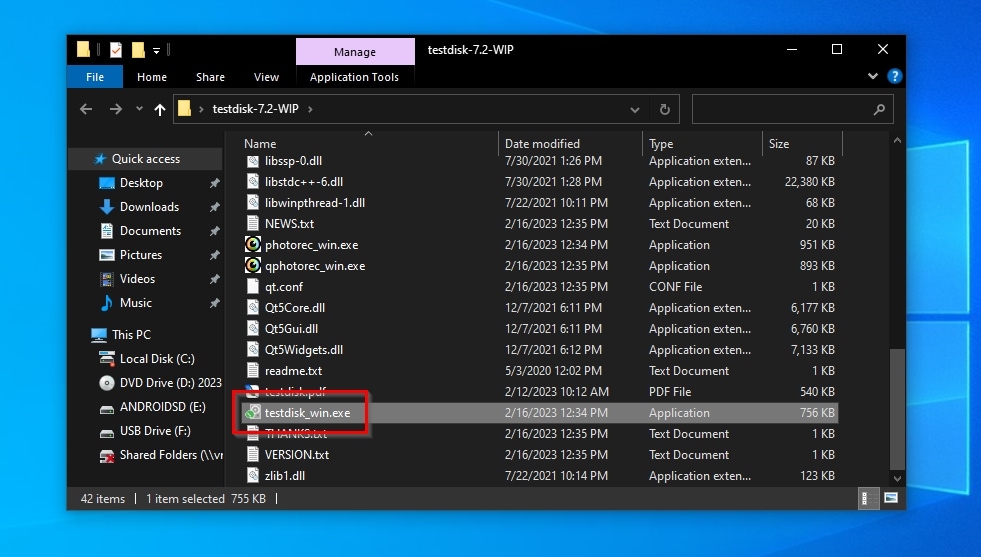Open the File menu
The image size is (981, 557).
point(95,77)
